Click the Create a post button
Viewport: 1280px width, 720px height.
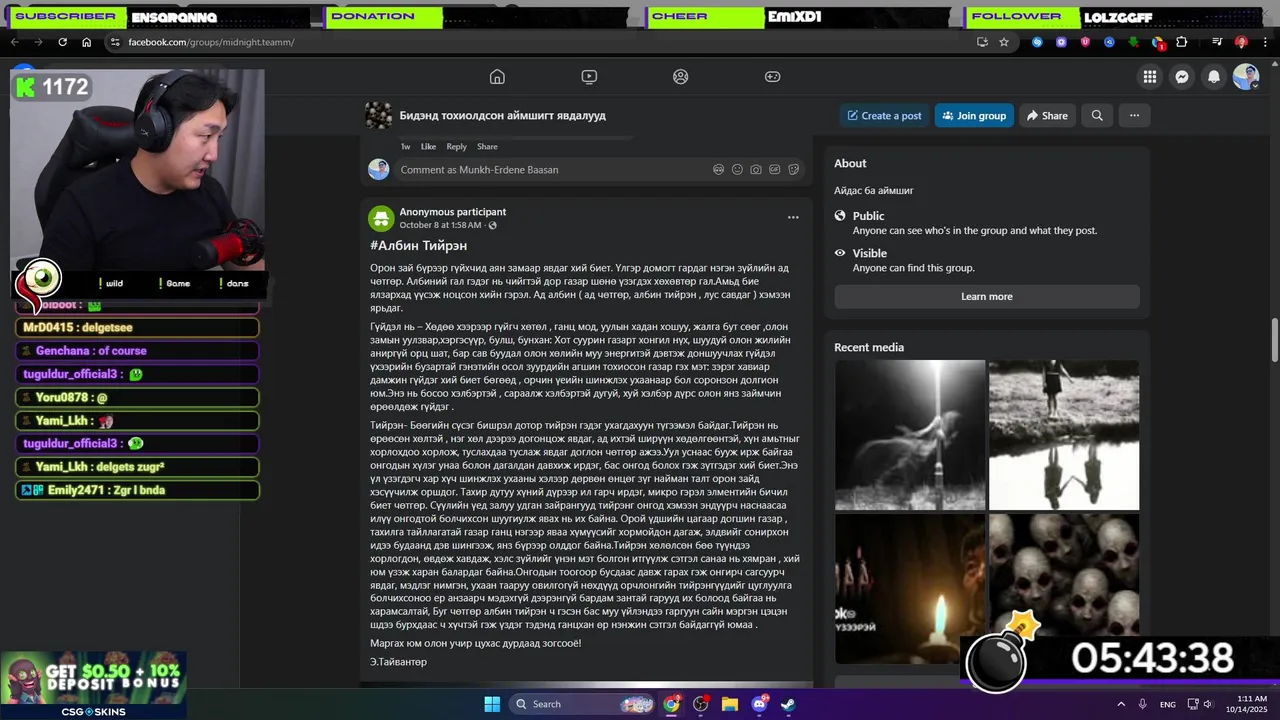(884, 116)
